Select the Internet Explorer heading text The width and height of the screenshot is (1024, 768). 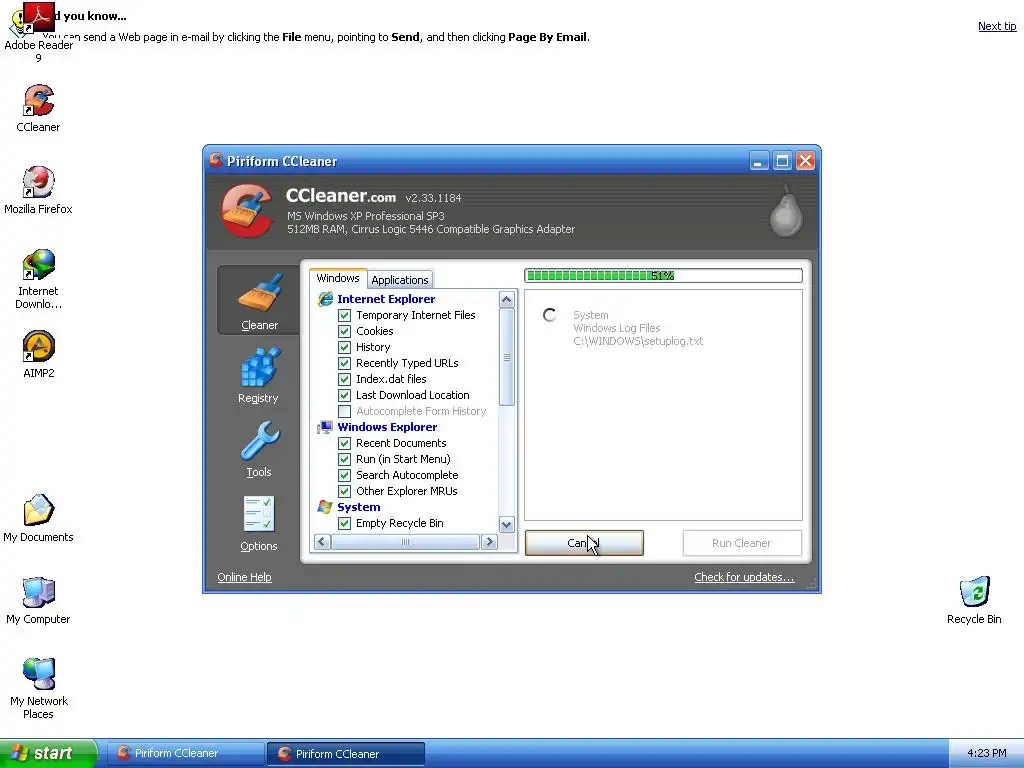tap(386, 299)
